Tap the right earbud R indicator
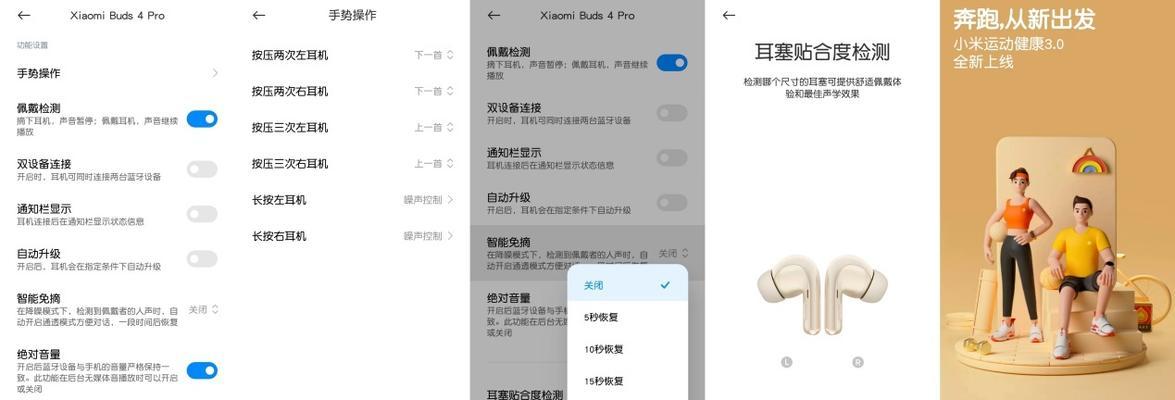This screenshot has width=1175, height=400. 858,362
